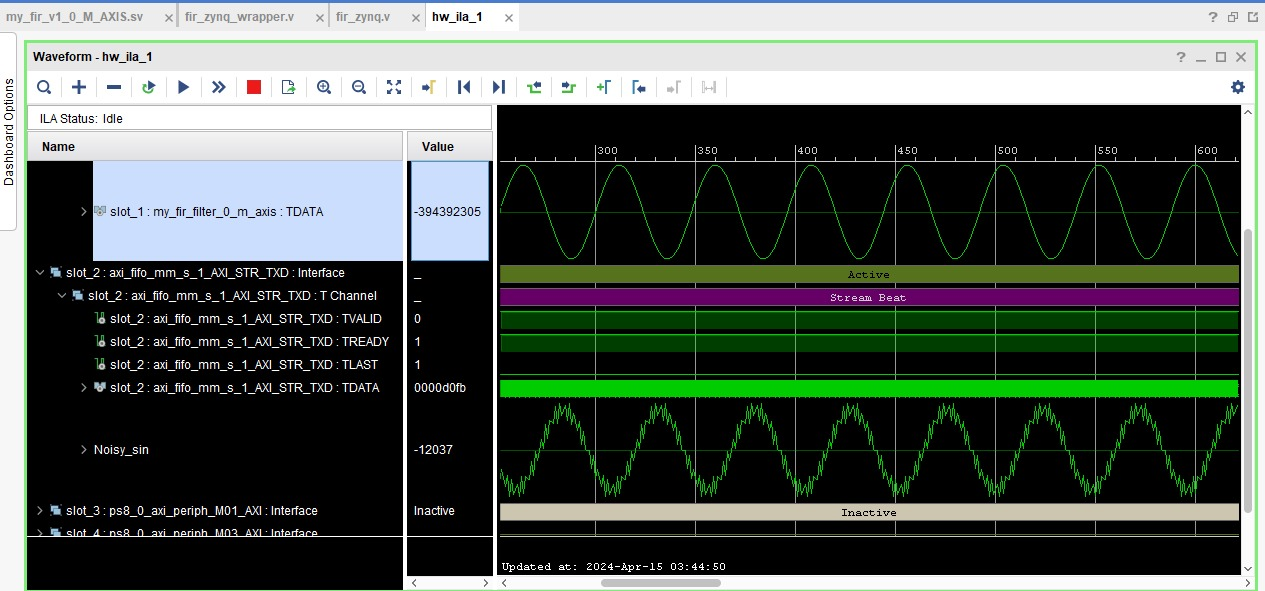Click the horizontal waveform scrollbar thumb
Image resolution: width=1265 pixels, height=591 pixels.
click(660, 582)
